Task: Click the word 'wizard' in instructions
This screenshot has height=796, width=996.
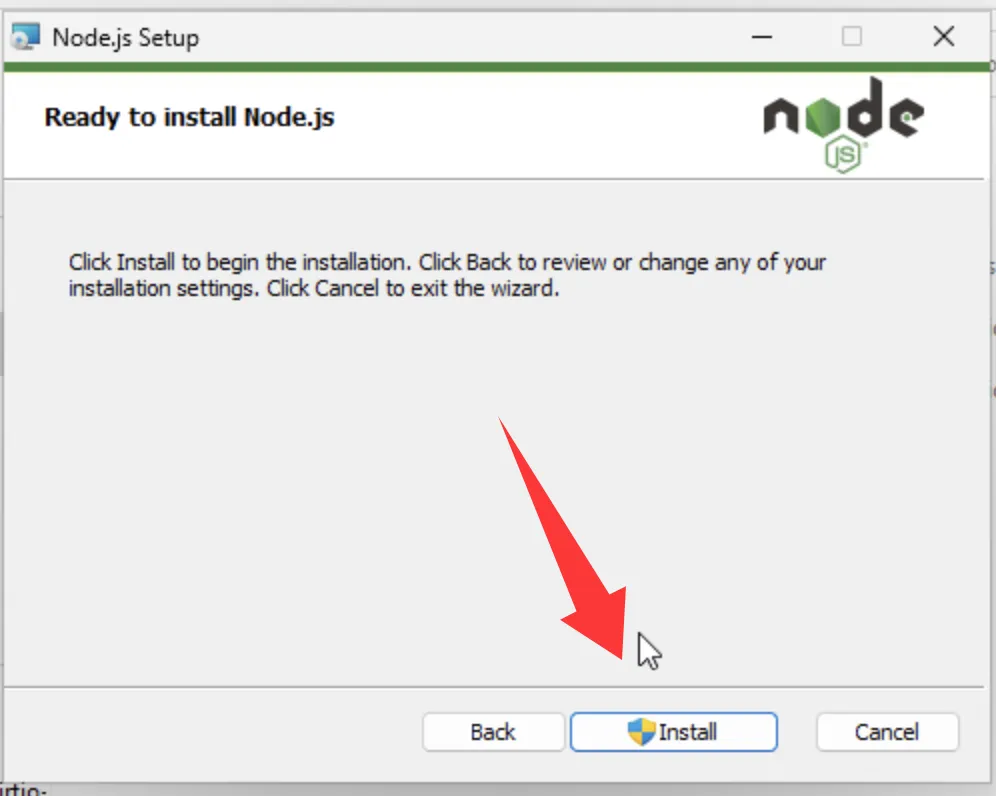Action: point(525,288)
